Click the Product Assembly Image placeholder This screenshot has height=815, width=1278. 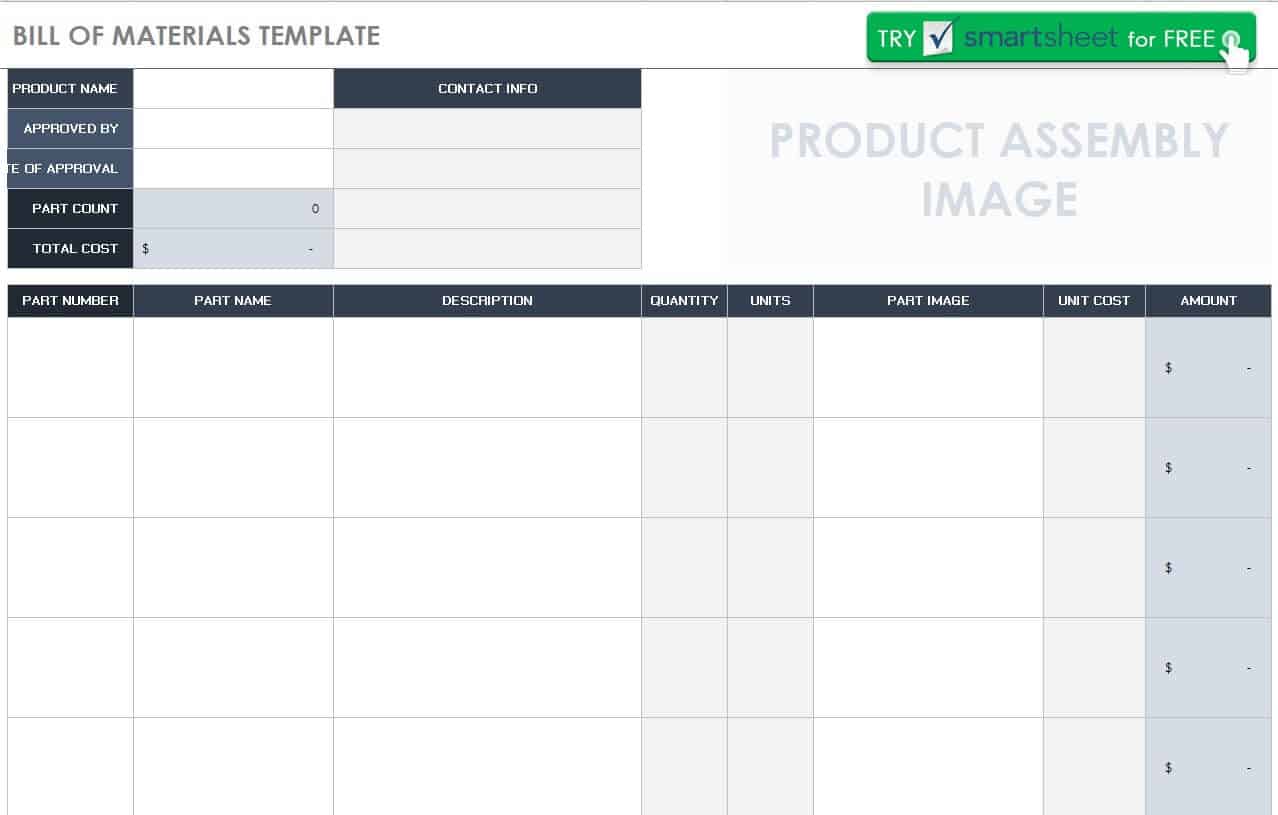tap(998, 168)
